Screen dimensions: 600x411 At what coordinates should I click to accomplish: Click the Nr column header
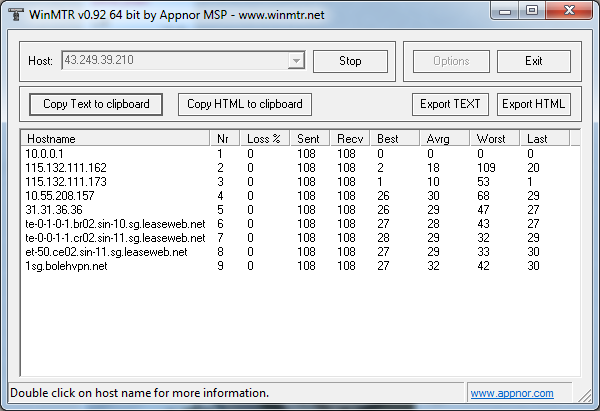point(225,139)
